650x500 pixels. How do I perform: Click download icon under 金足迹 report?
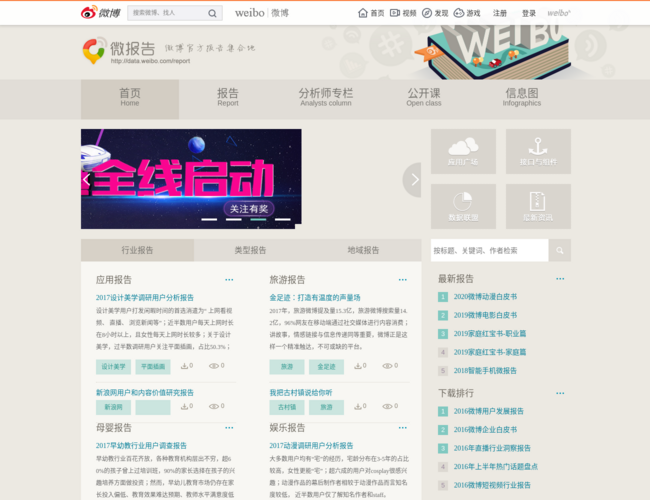click(357, 366)
